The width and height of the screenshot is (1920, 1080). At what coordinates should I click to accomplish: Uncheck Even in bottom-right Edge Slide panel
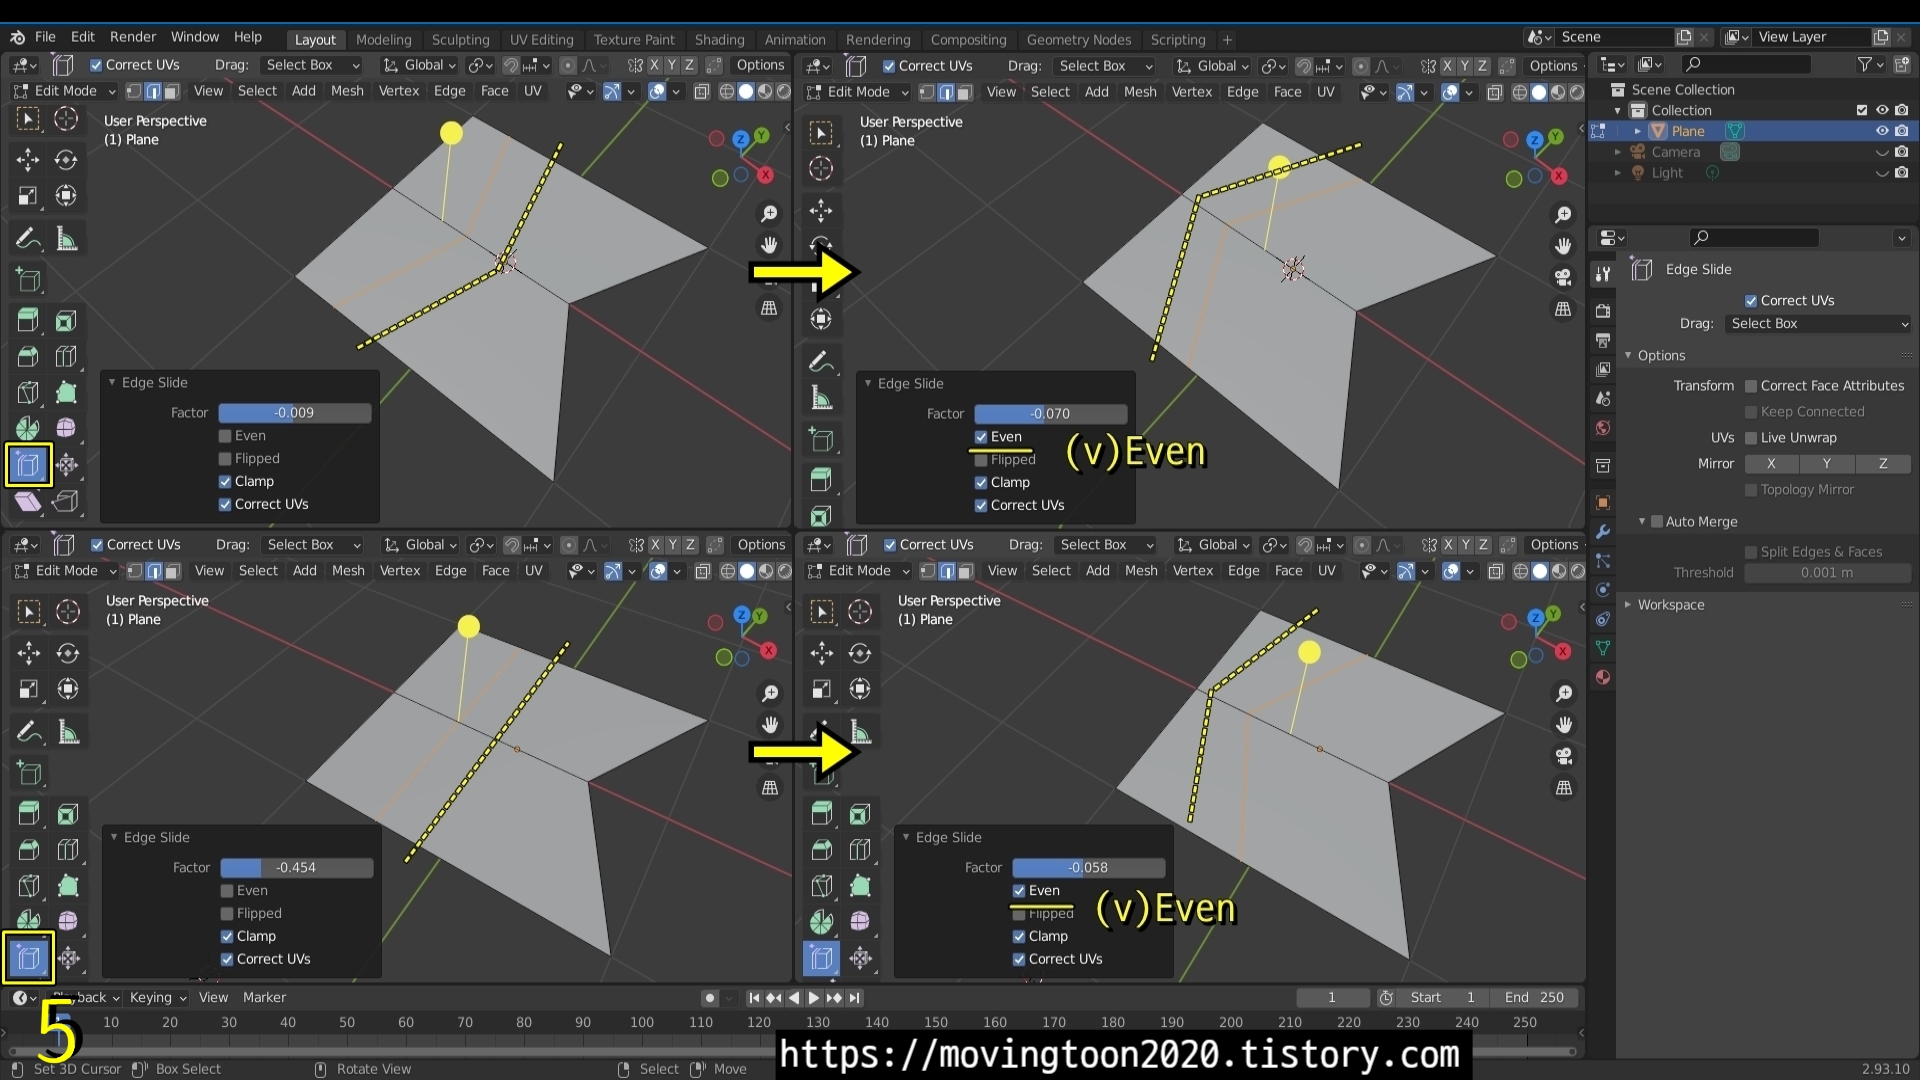tap(1019, 891)
